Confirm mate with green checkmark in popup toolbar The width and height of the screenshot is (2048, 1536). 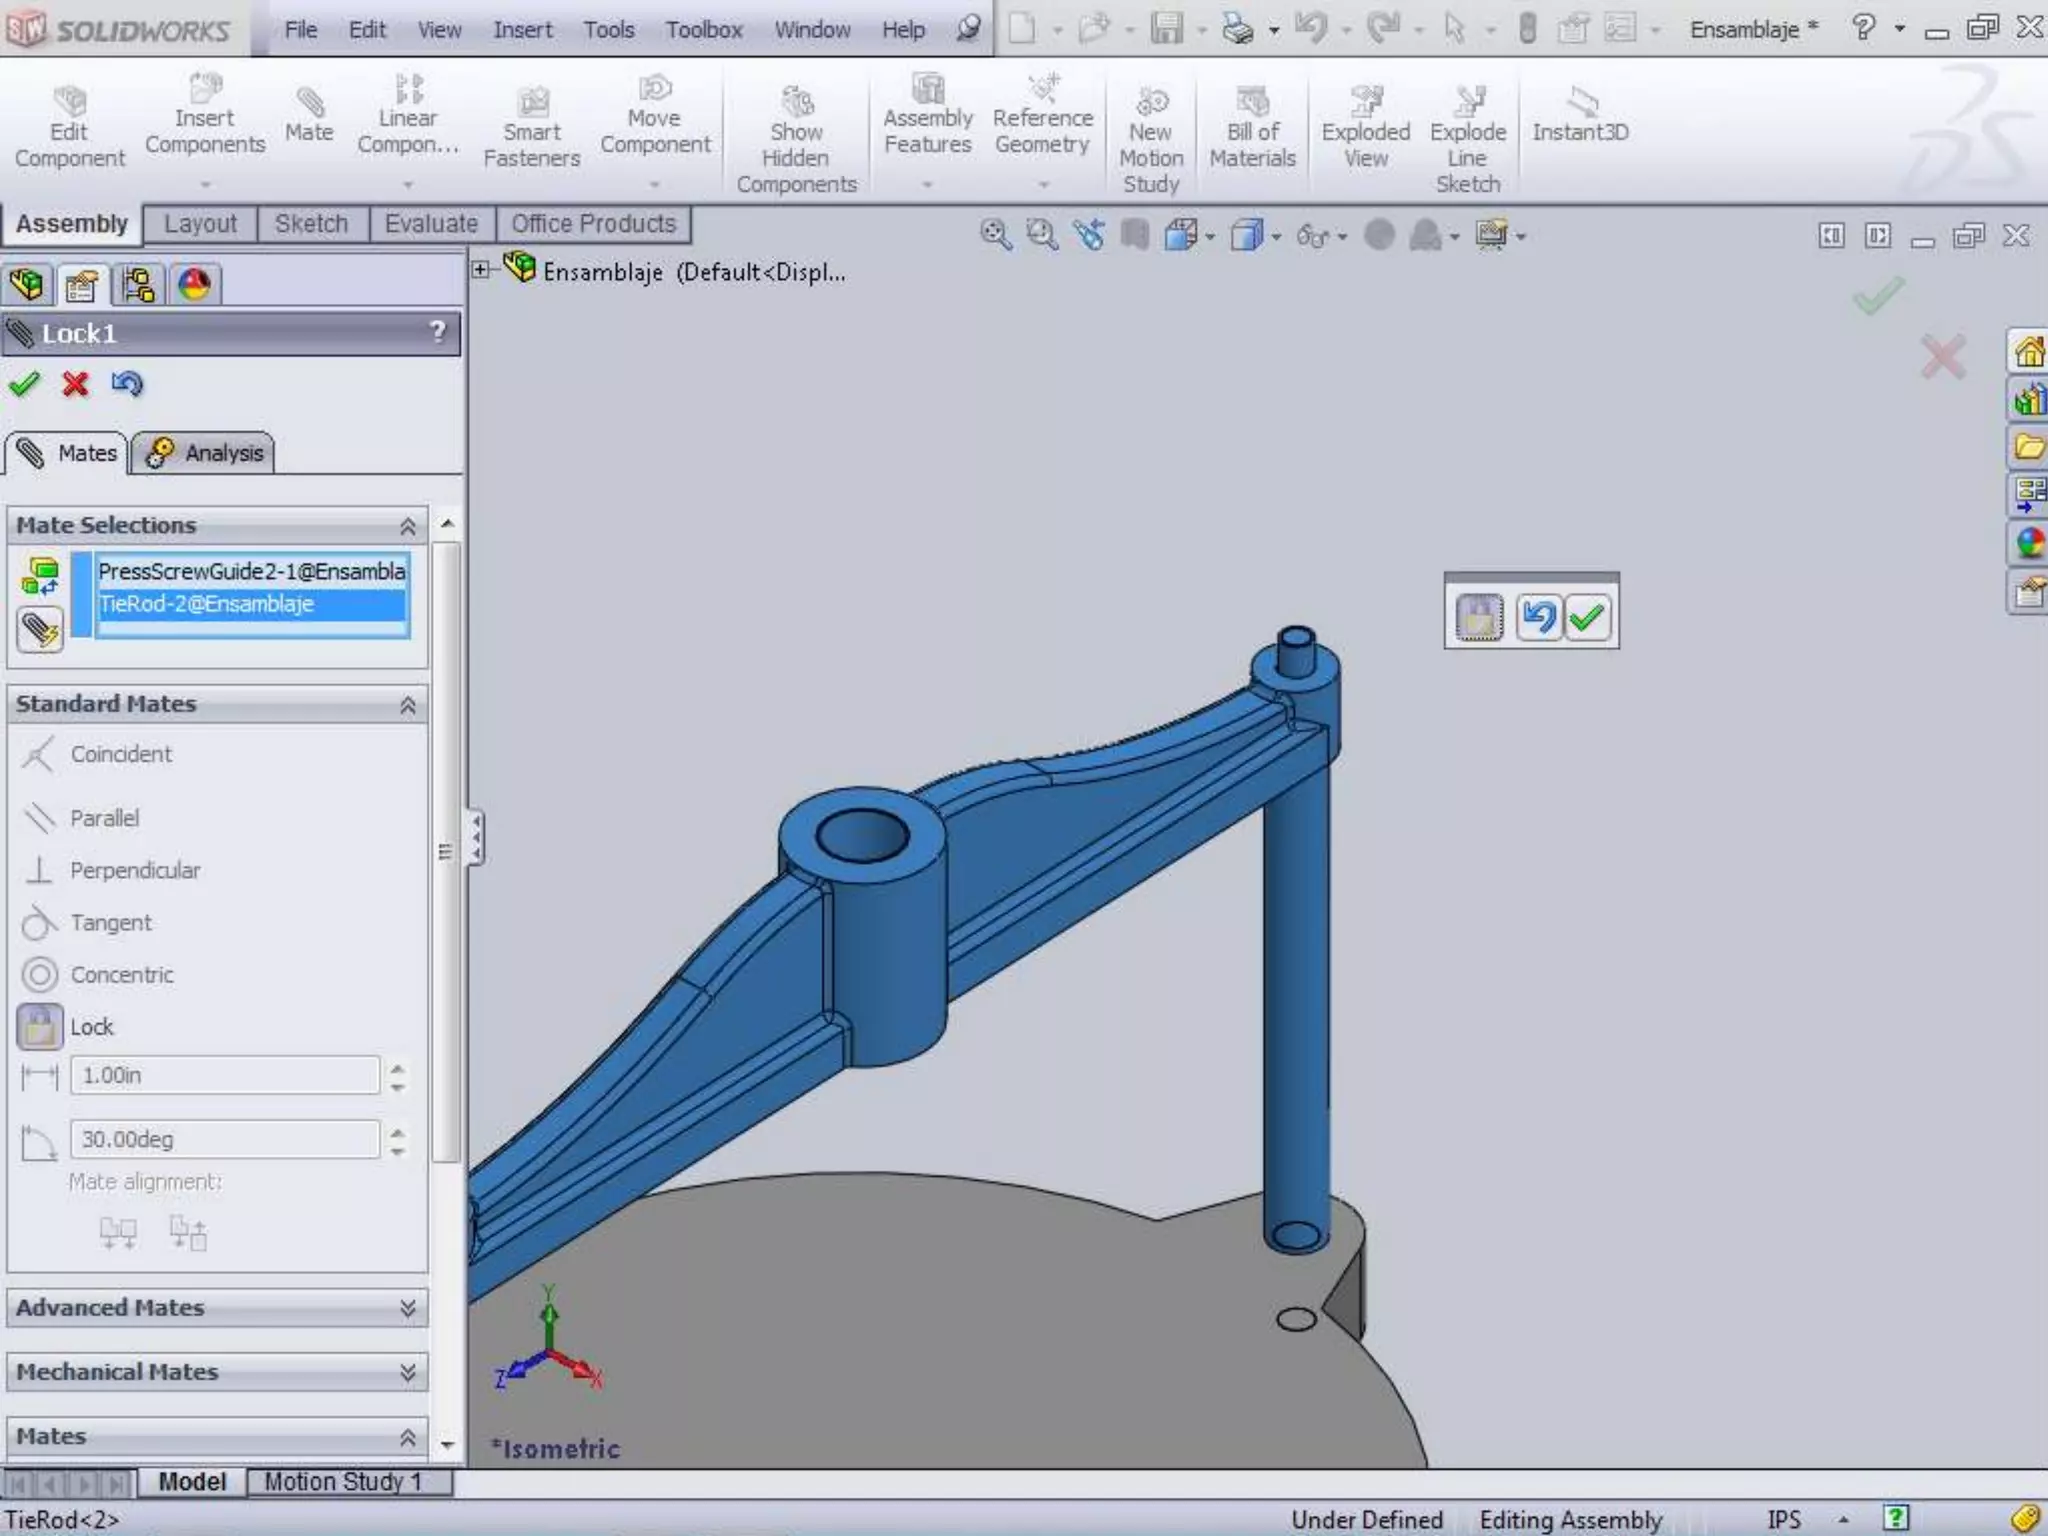pos(1587,617)
